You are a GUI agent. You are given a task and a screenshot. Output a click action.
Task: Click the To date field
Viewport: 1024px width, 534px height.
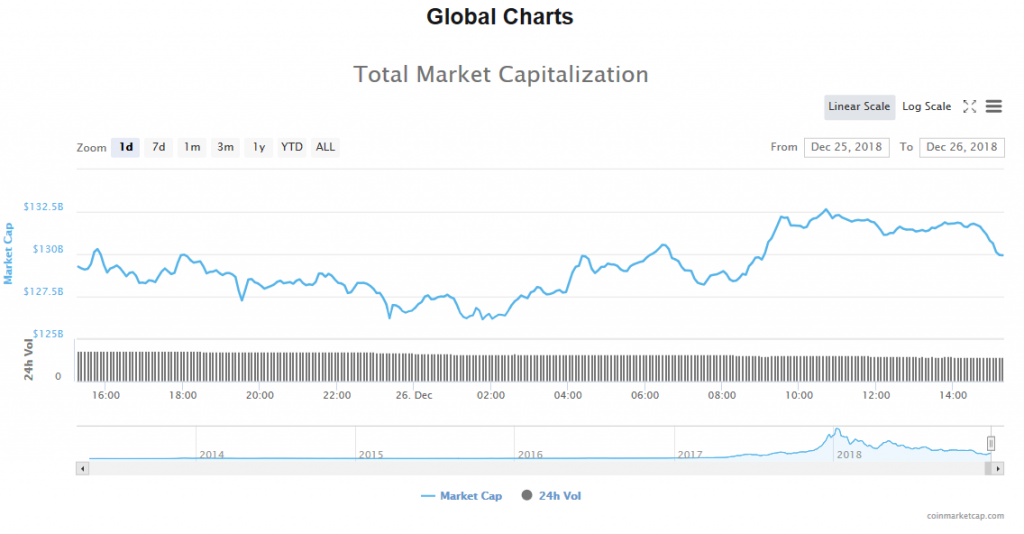[x=961, y=147]
